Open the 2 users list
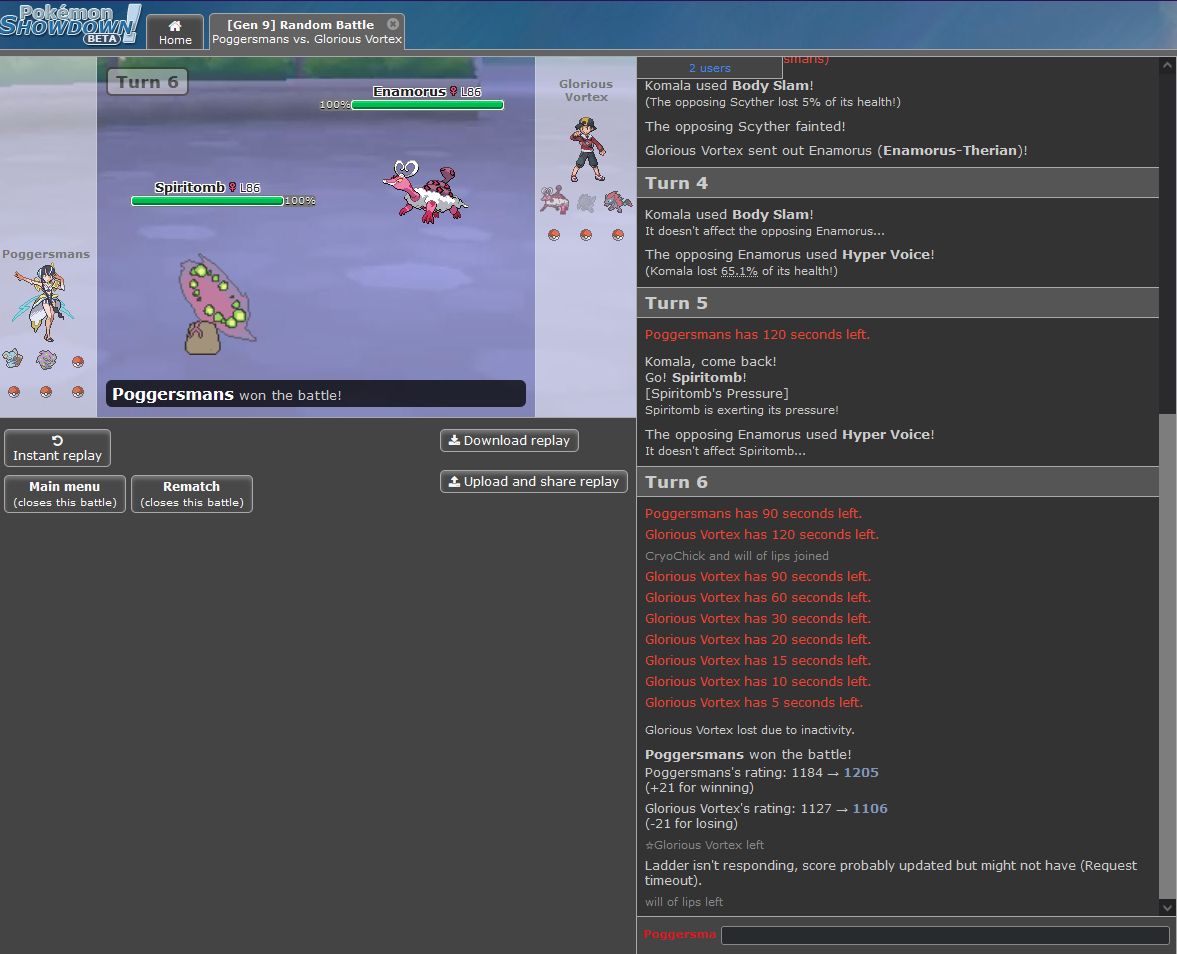The height and width of the screenshot is (954, 1177). click(x=709, y=68)
